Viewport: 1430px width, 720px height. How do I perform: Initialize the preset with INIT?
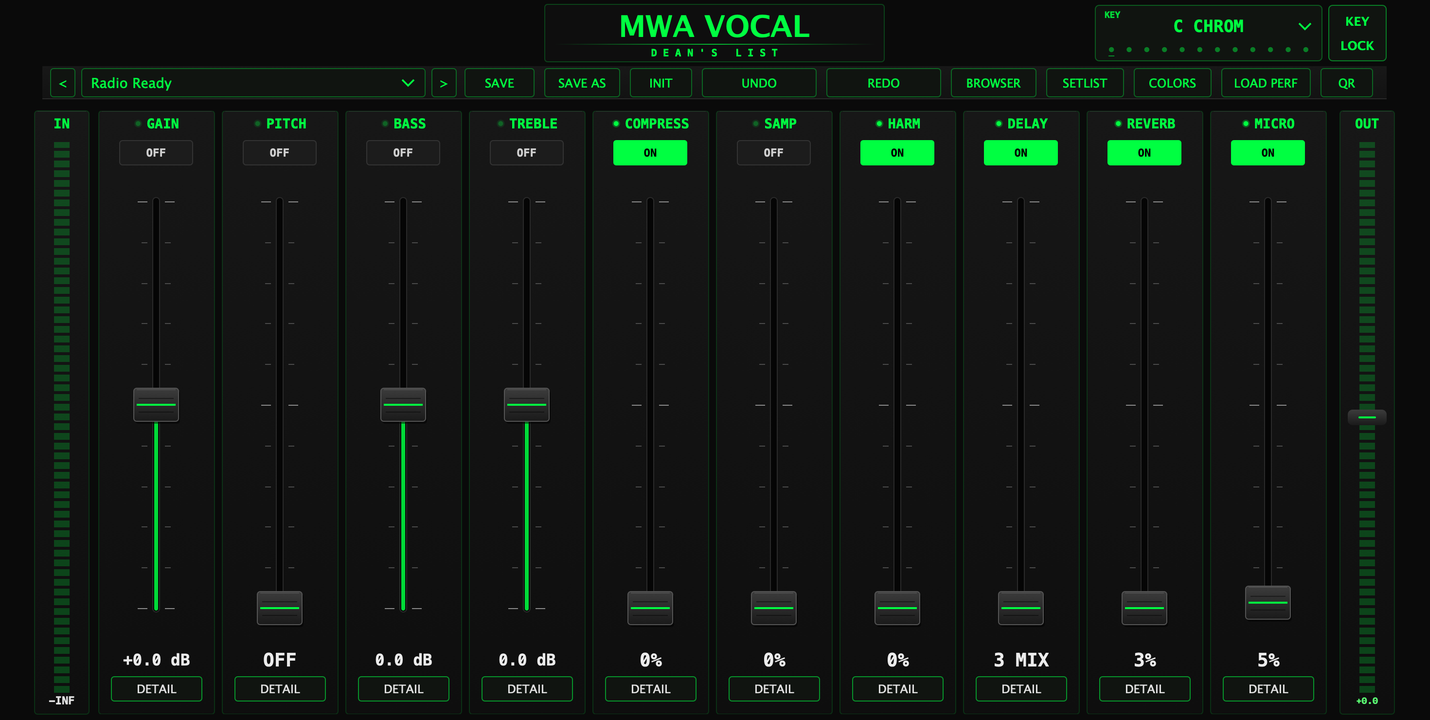click(661, 83)
